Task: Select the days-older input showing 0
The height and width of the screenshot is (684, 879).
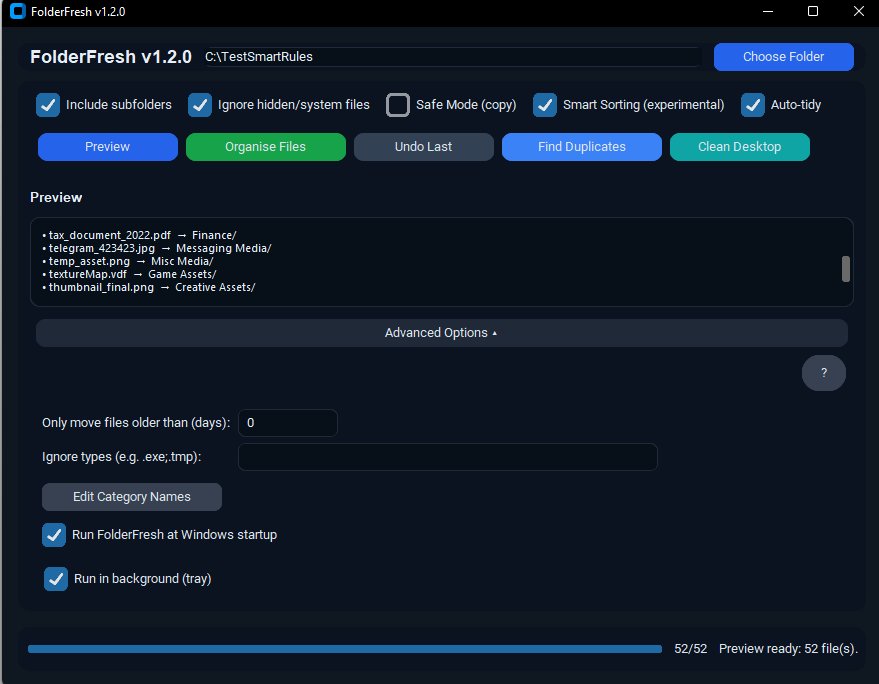Action: point(287,423)
